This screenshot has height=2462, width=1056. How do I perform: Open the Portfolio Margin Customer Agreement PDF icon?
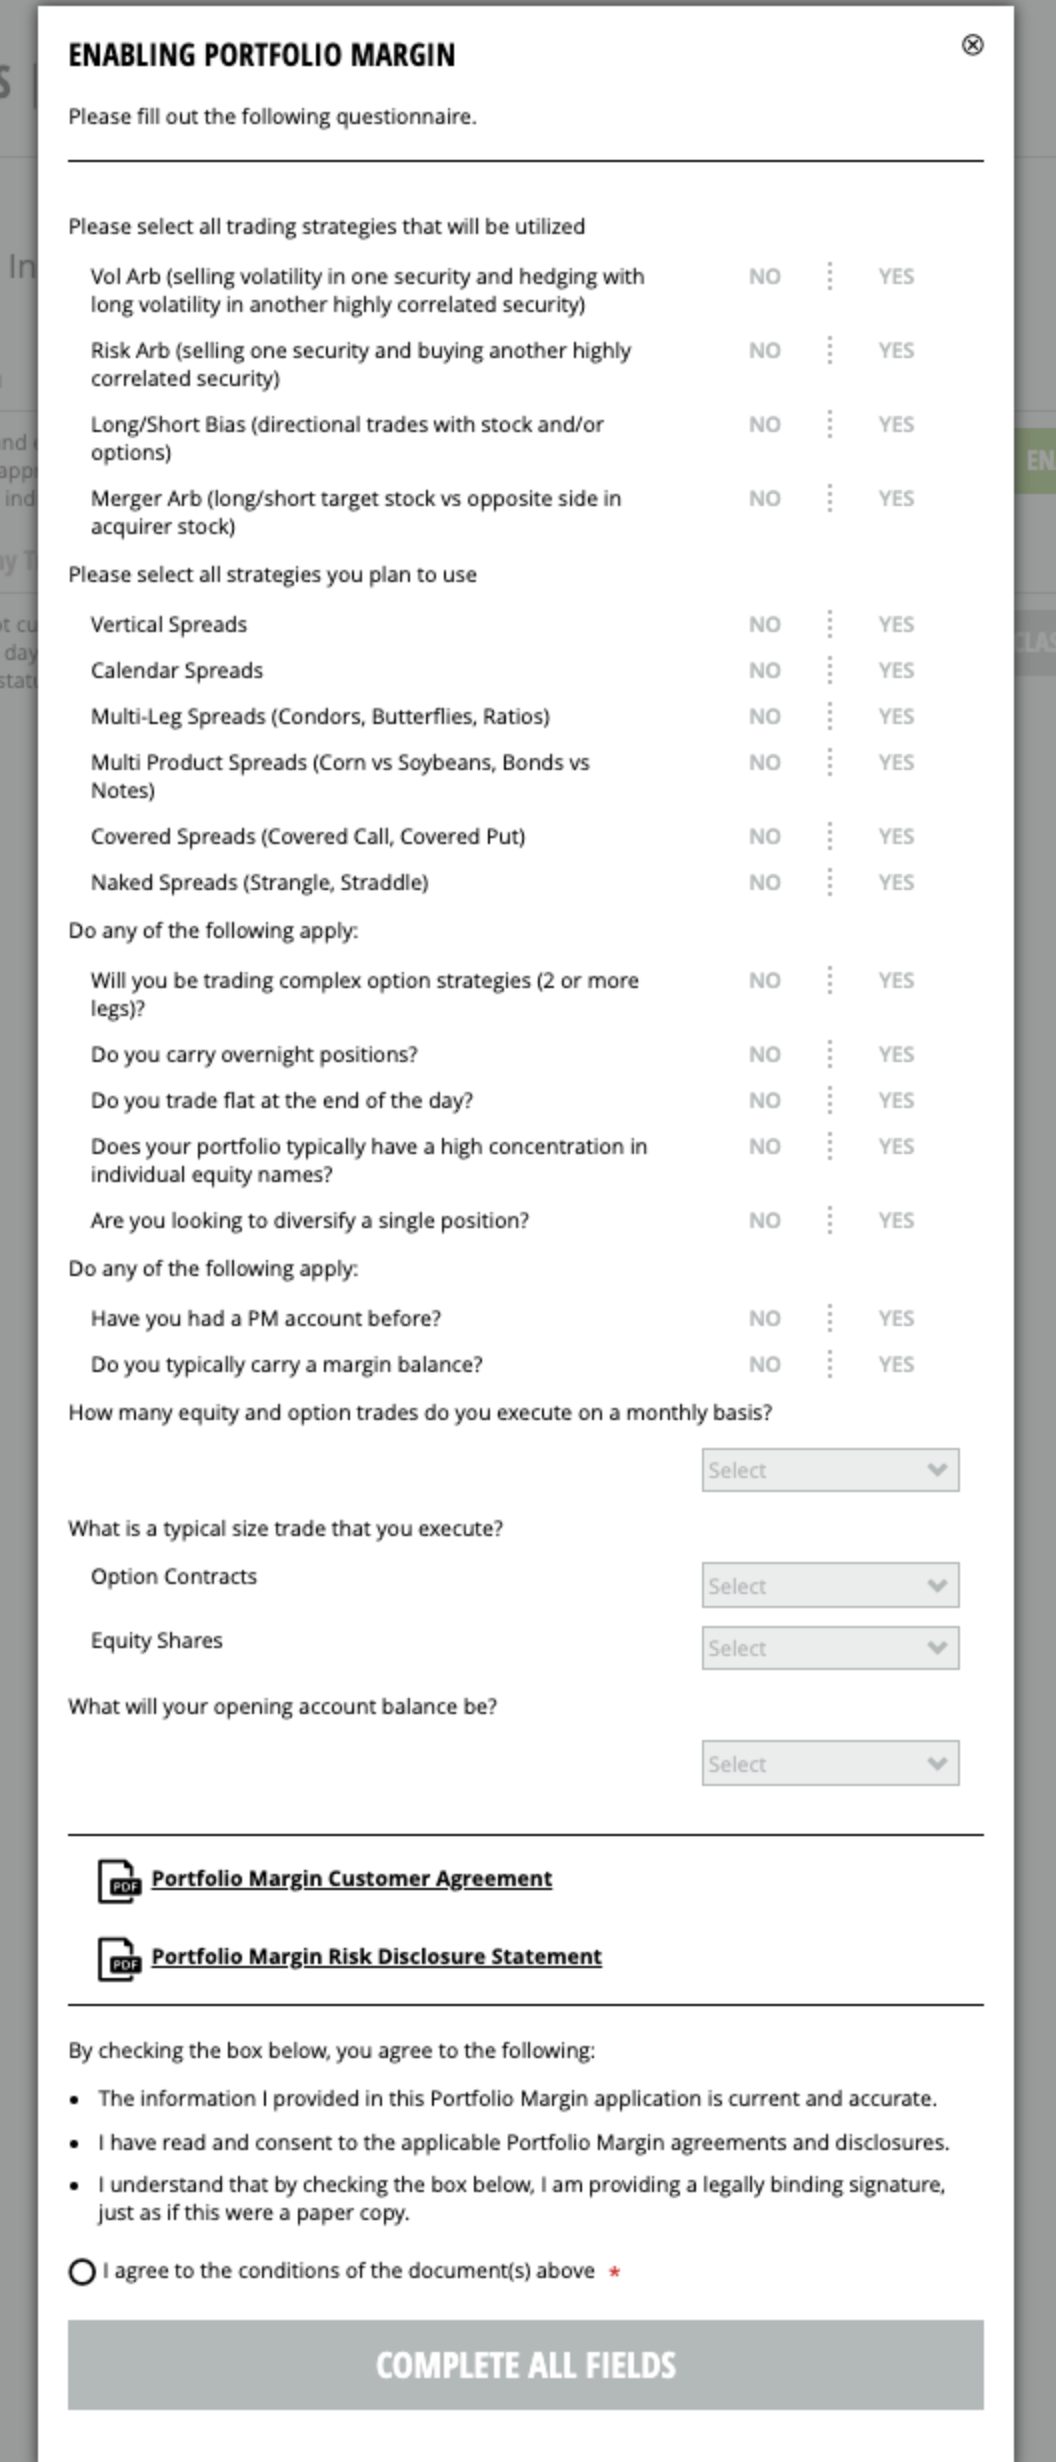[120, 1878]
